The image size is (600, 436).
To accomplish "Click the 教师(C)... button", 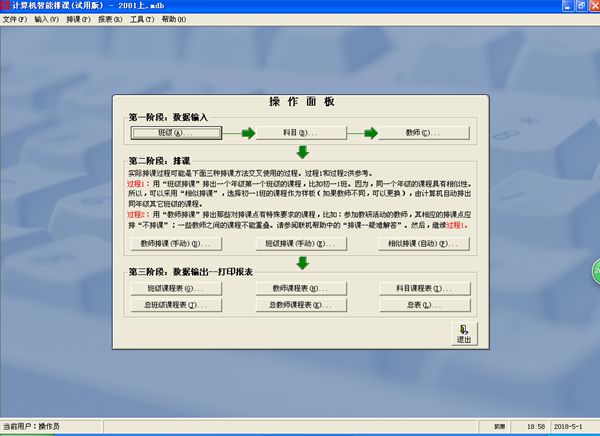I will click(x=424, y=133).
